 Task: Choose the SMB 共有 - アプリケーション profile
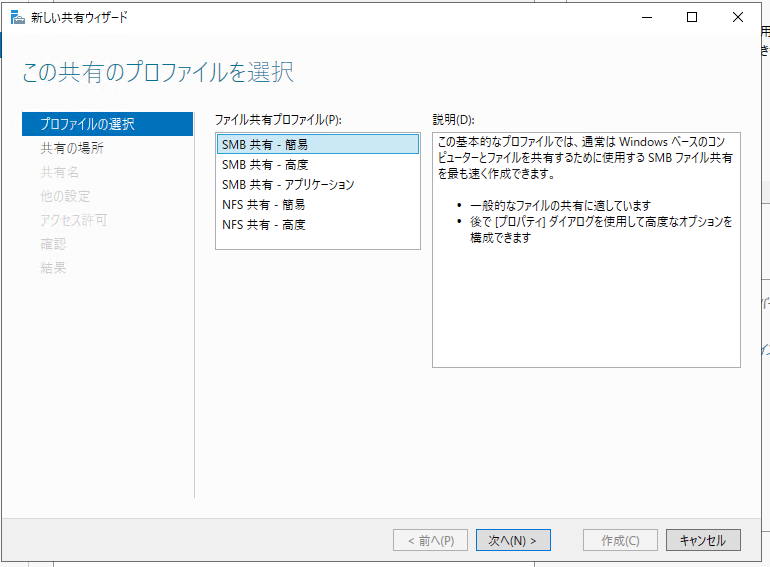[318, 185]
